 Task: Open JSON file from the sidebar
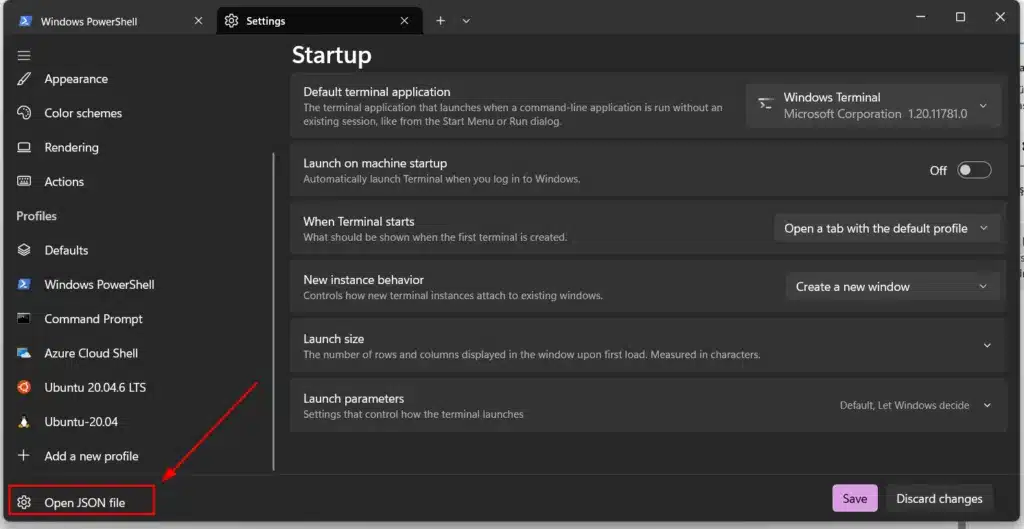pyautogui.click(x=82, y=502)
